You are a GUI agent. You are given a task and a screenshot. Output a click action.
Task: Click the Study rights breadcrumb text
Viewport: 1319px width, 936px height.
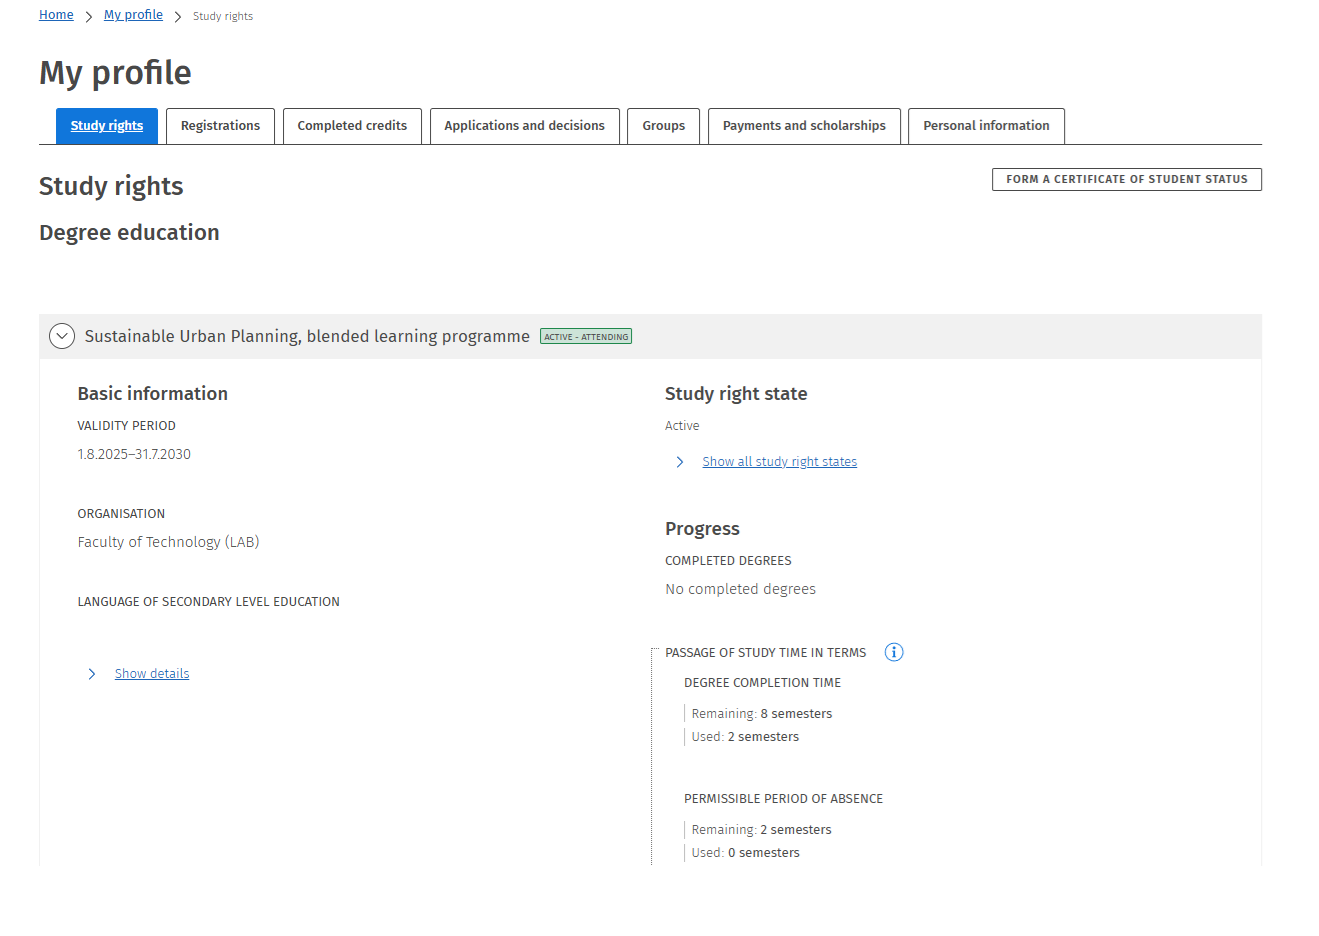click(x=223, y=16)
